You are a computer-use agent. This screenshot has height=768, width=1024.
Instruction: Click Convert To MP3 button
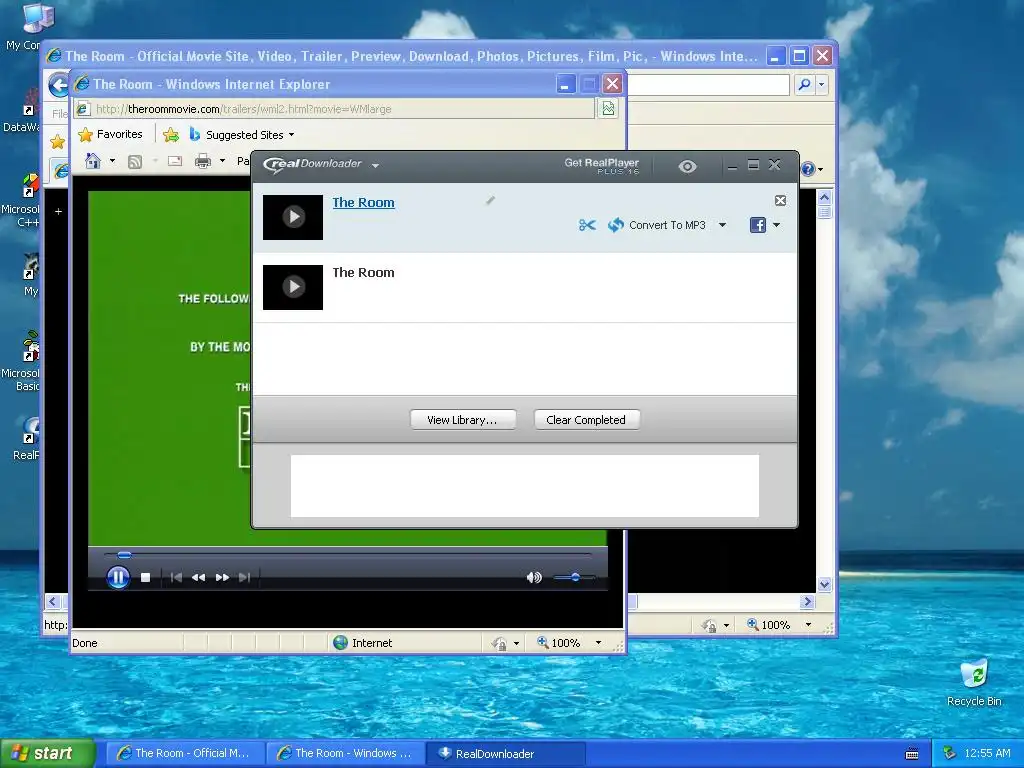point(657,225)
